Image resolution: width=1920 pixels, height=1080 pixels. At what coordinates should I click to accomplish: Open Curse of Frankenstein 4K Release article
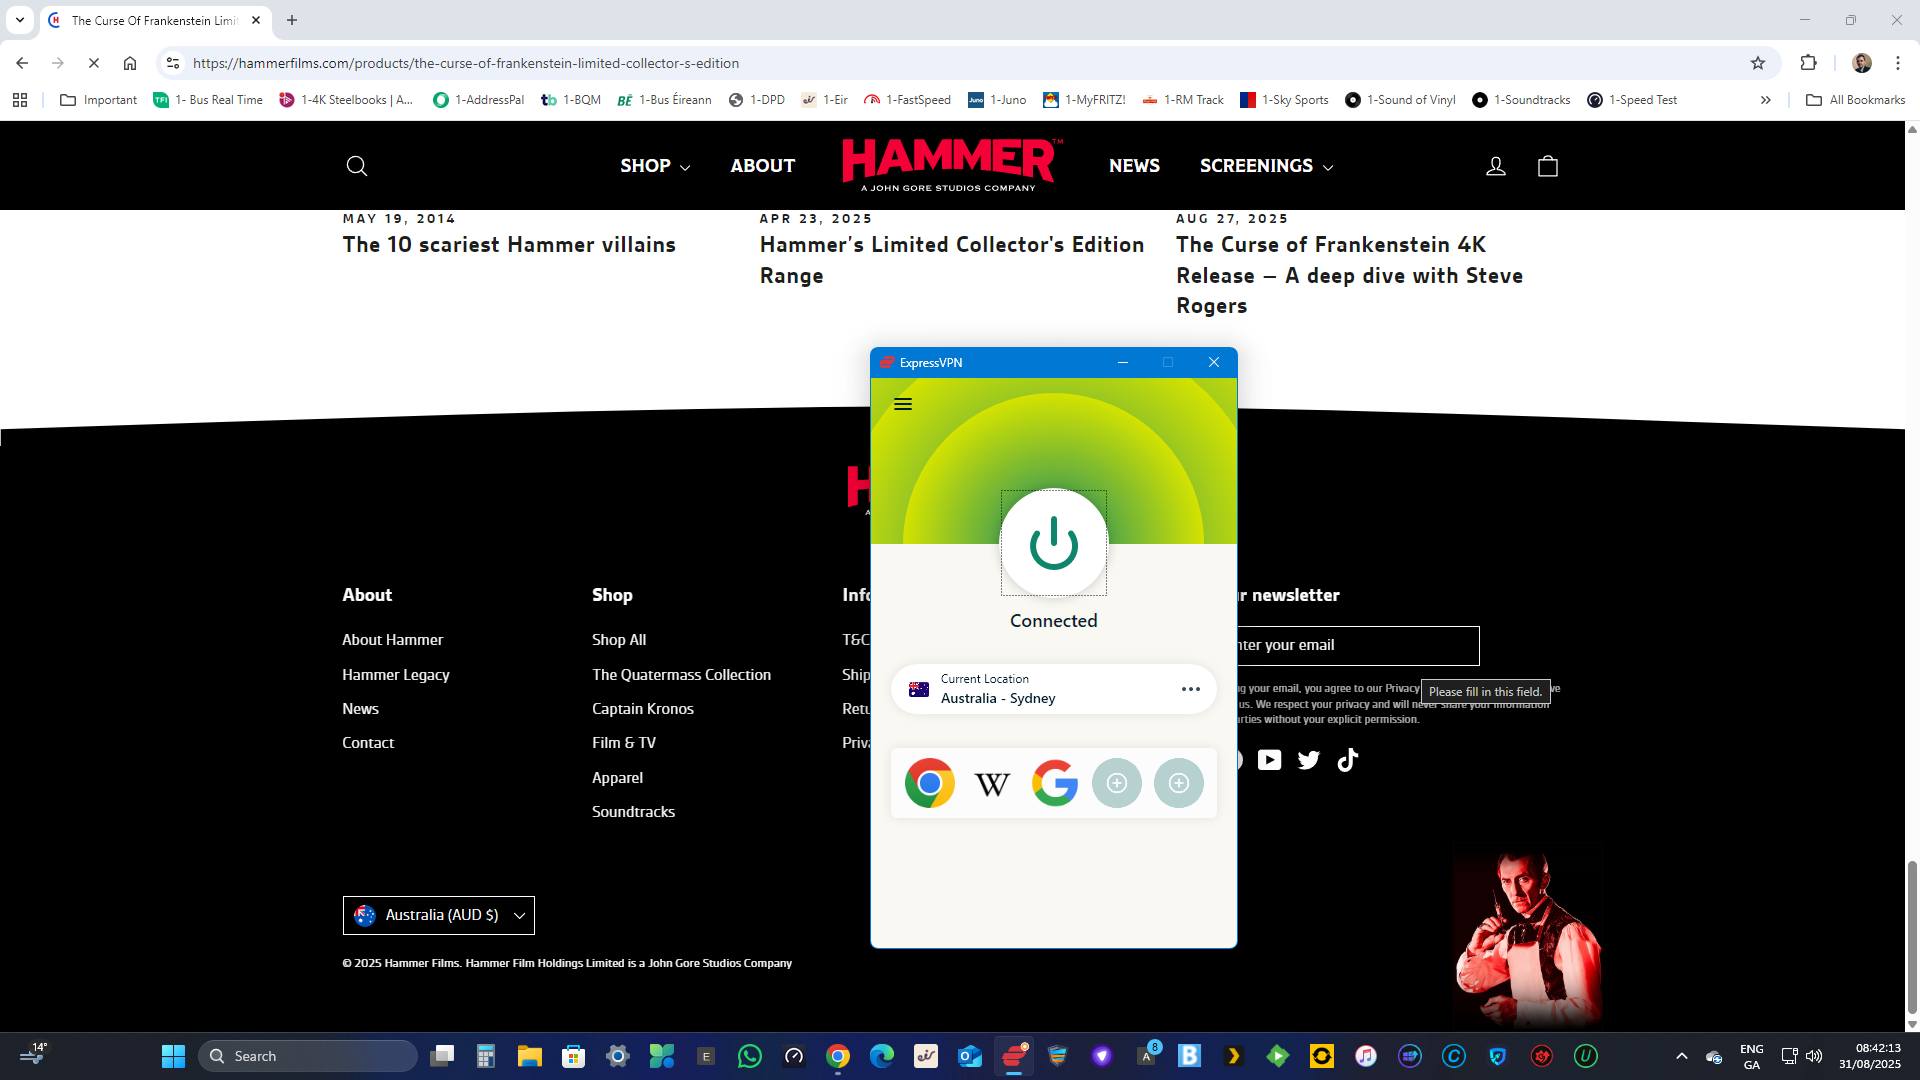point(1349,275)
